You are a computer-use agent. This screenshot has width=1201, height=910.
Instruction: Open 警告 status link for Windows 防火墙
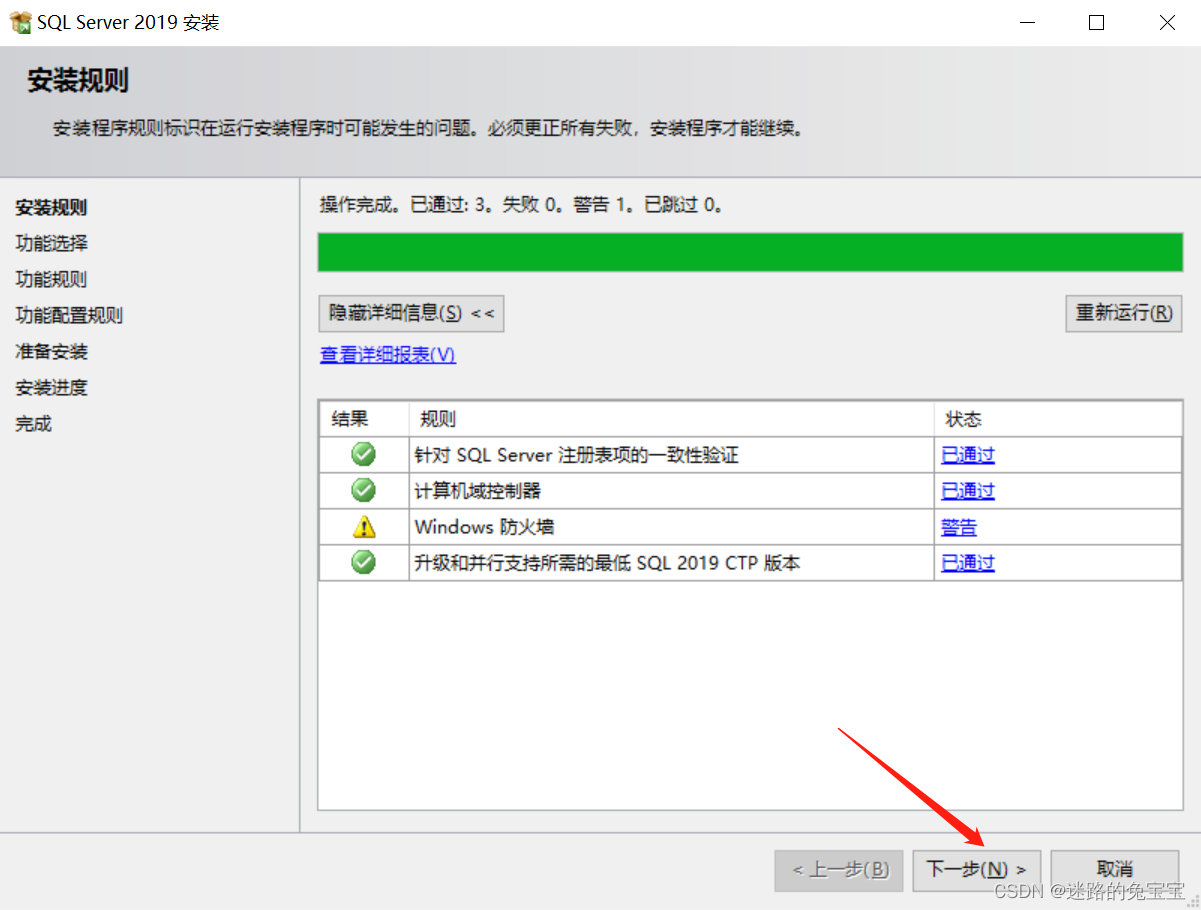(x=959, y=527)
